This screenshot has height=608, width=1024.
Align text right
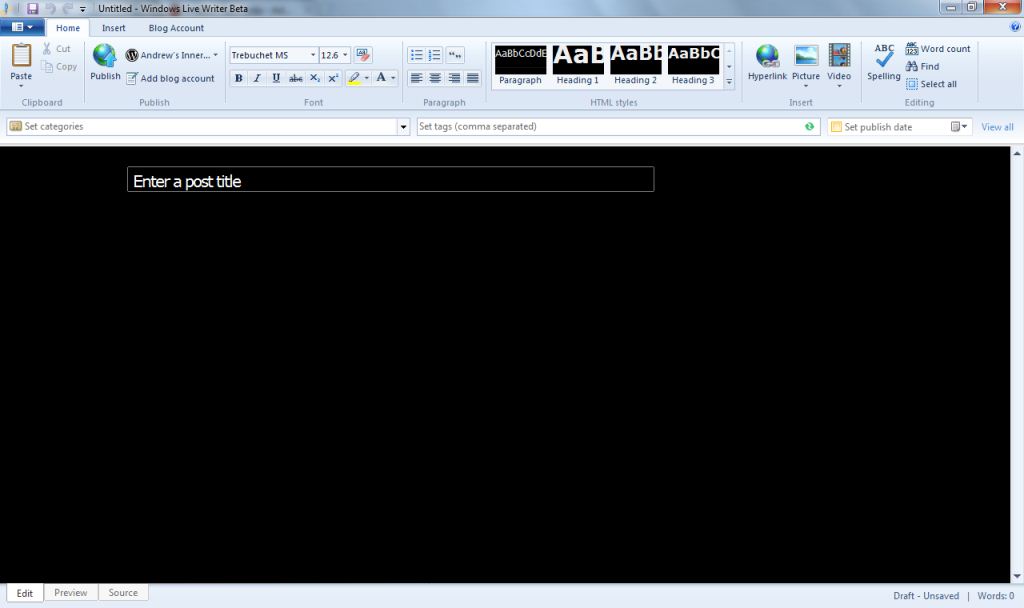pos(454,78)
